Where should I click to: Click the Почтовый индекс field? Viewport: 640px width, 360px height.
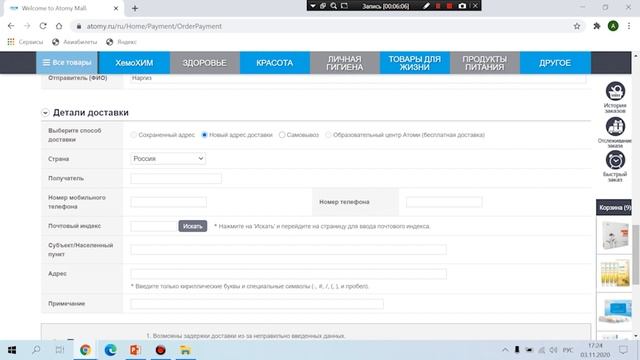[x=154, y=226]
